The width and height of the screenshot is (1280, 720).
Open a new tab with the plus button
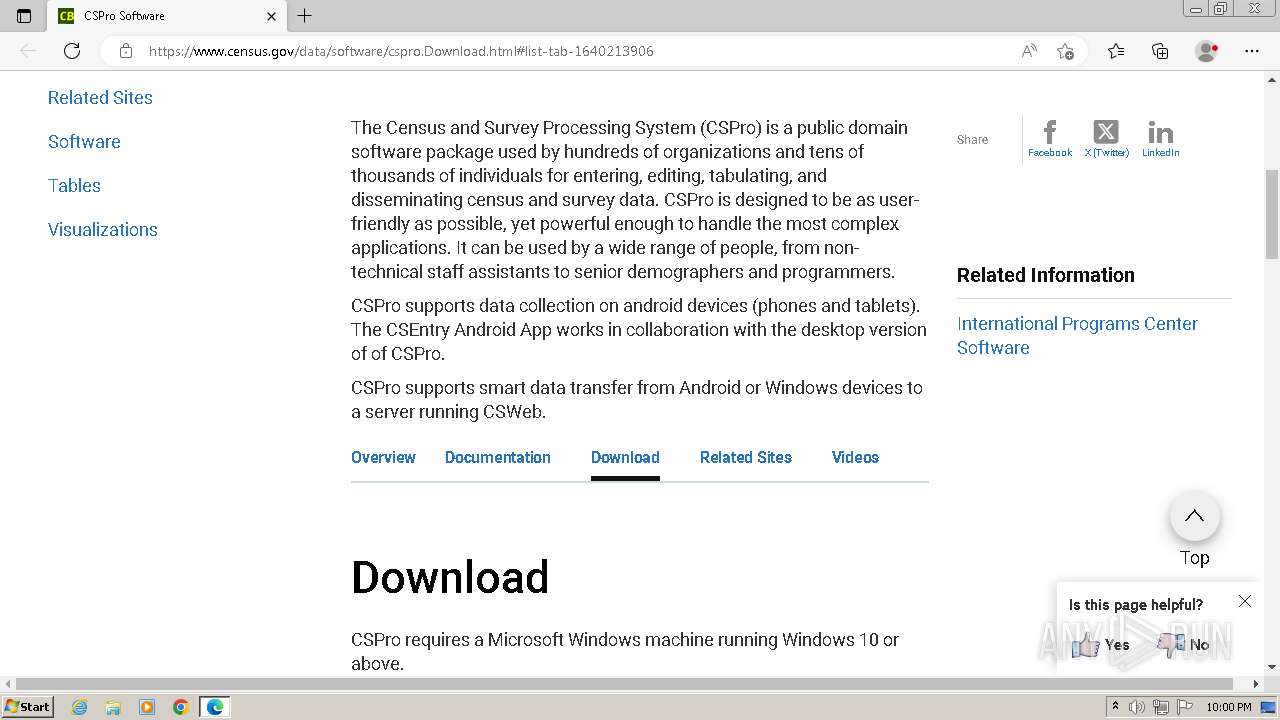[305, 15]
